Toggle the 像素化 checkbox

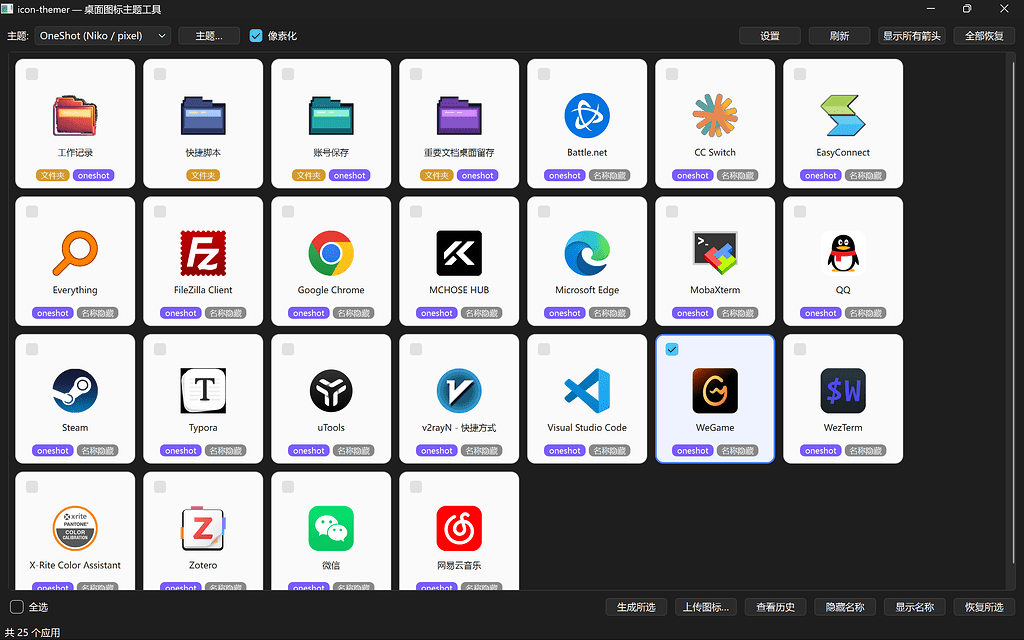[x=256, y=36]
